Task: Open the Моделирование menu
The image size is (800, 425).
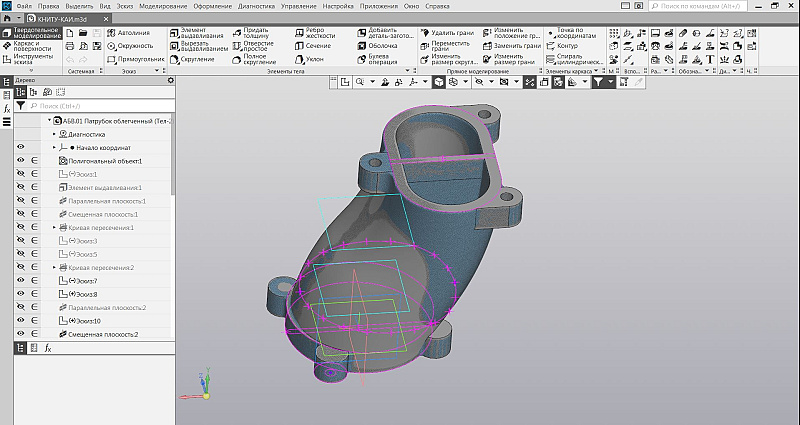Action: pos(166,6)
